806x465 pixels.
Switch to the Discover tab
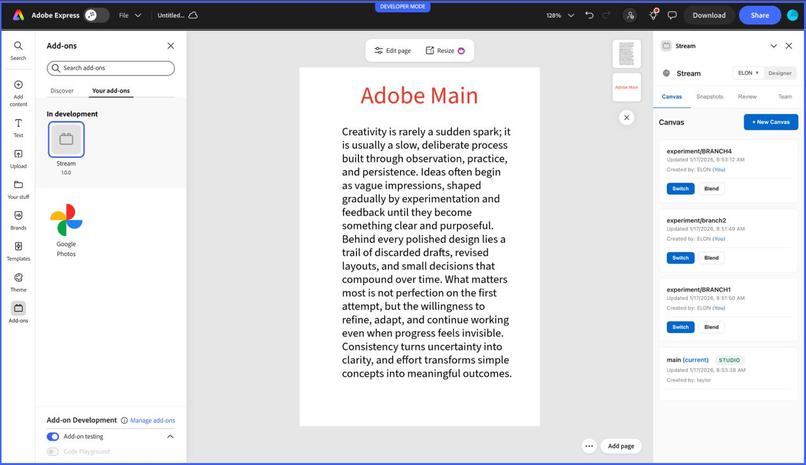tap(62, 90)
